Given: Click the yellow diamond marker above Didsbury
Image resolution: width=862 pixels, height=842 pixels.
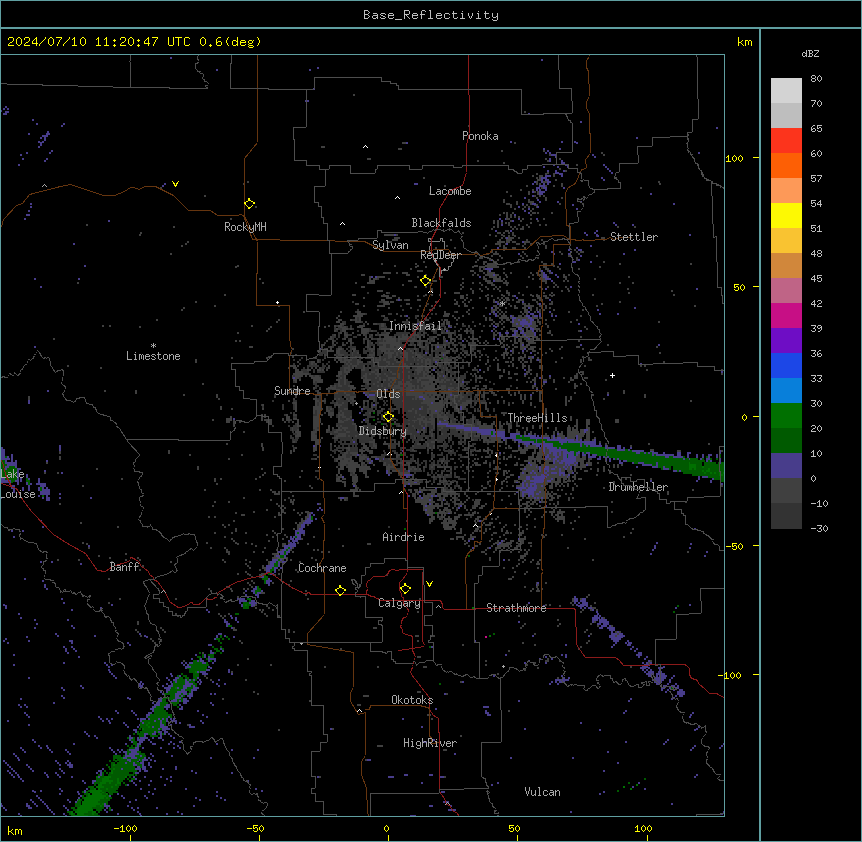Looking at the screenshot, I should [388, 417].
